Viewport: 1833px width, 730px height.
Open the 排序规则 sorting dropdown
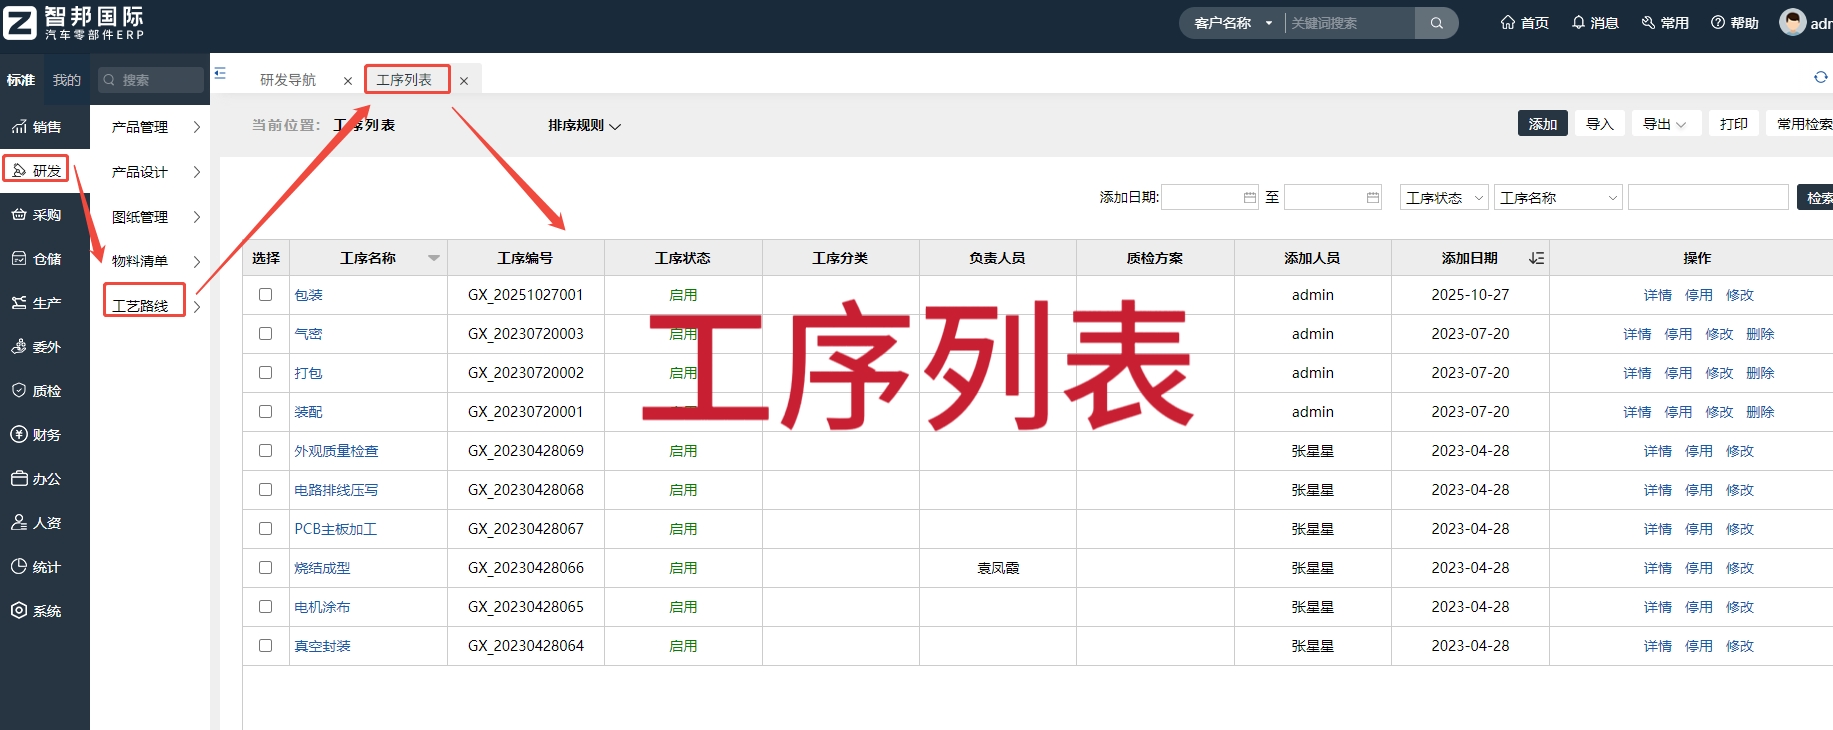tap(584, 126)
